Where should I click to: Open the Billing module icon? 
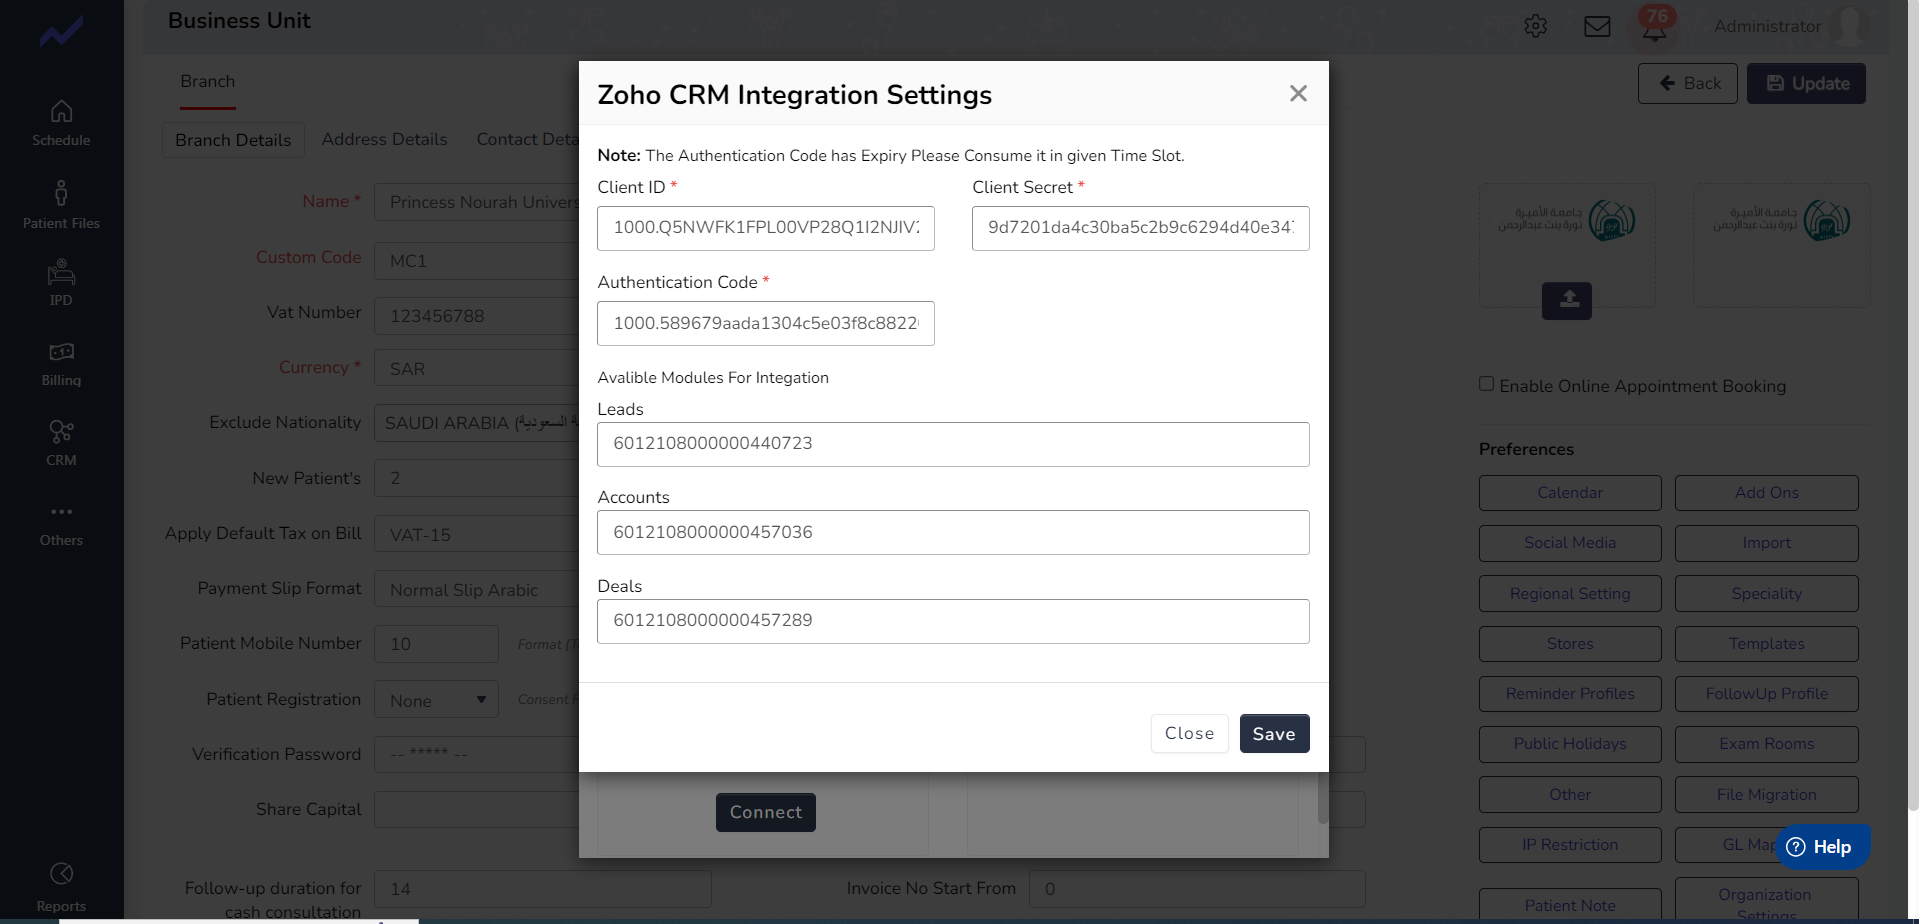pyautogui.click(x=61, y=352)
